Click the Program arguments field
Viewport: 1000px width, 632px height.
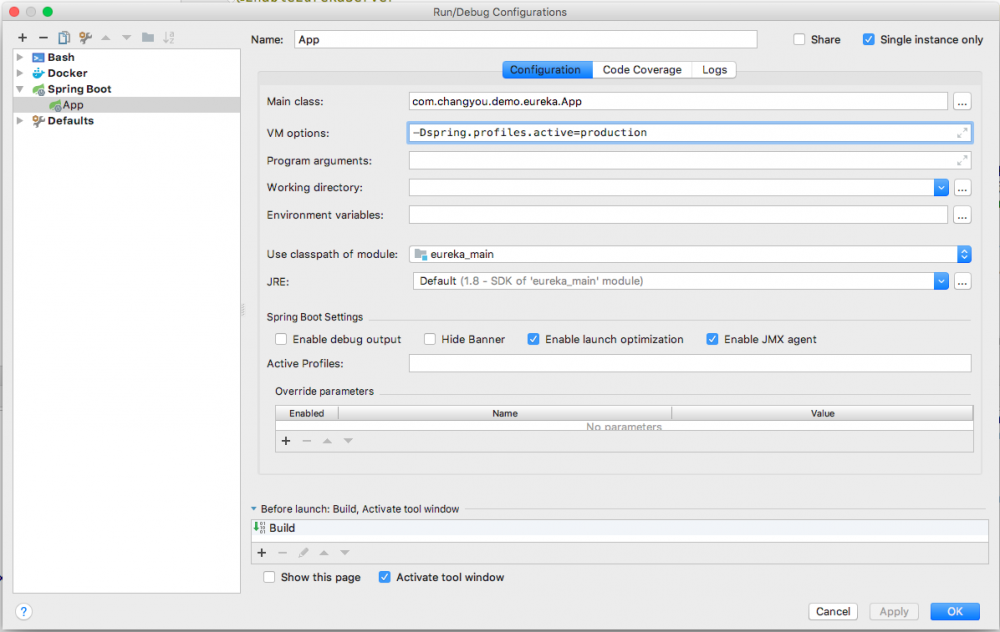pos(689,161)
